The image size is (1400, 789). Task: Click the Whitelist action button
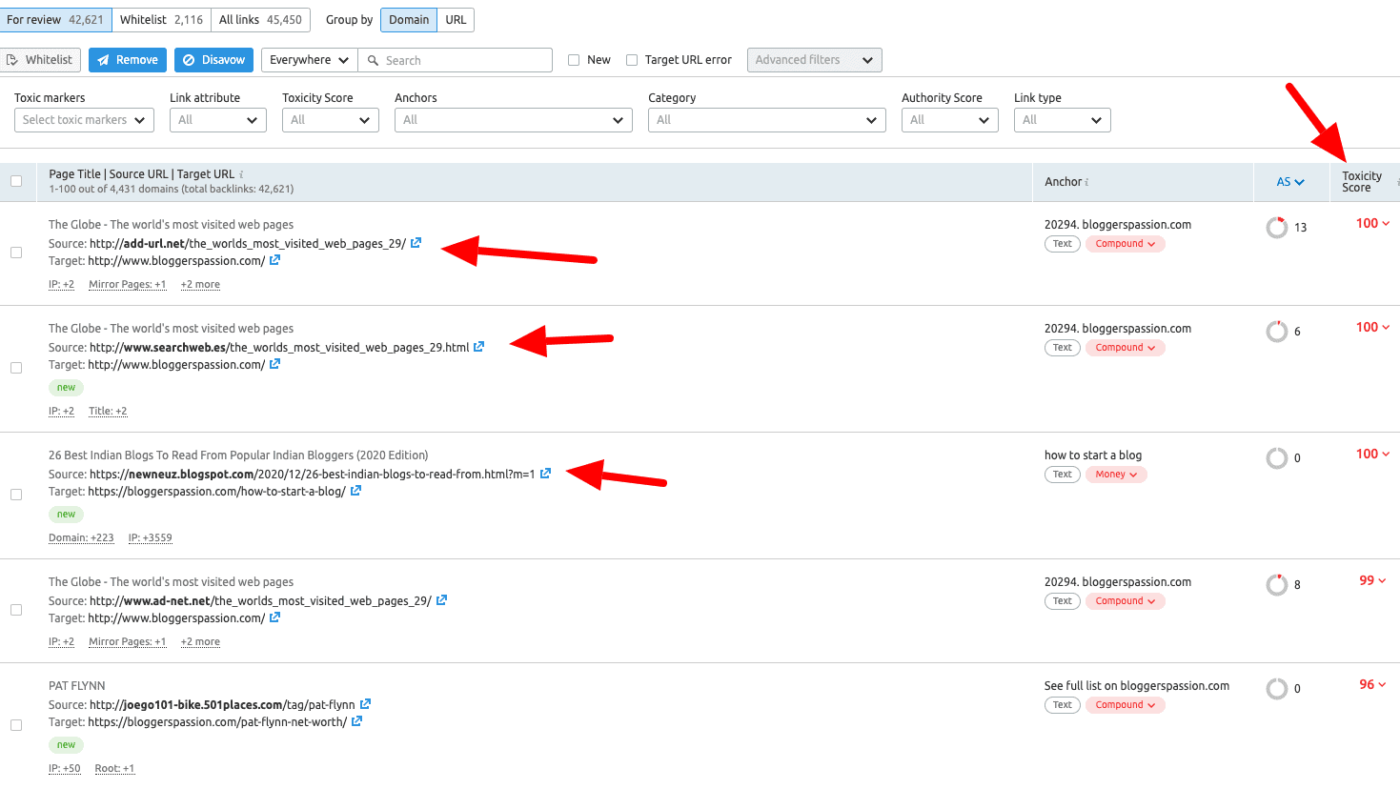point(40,60)
